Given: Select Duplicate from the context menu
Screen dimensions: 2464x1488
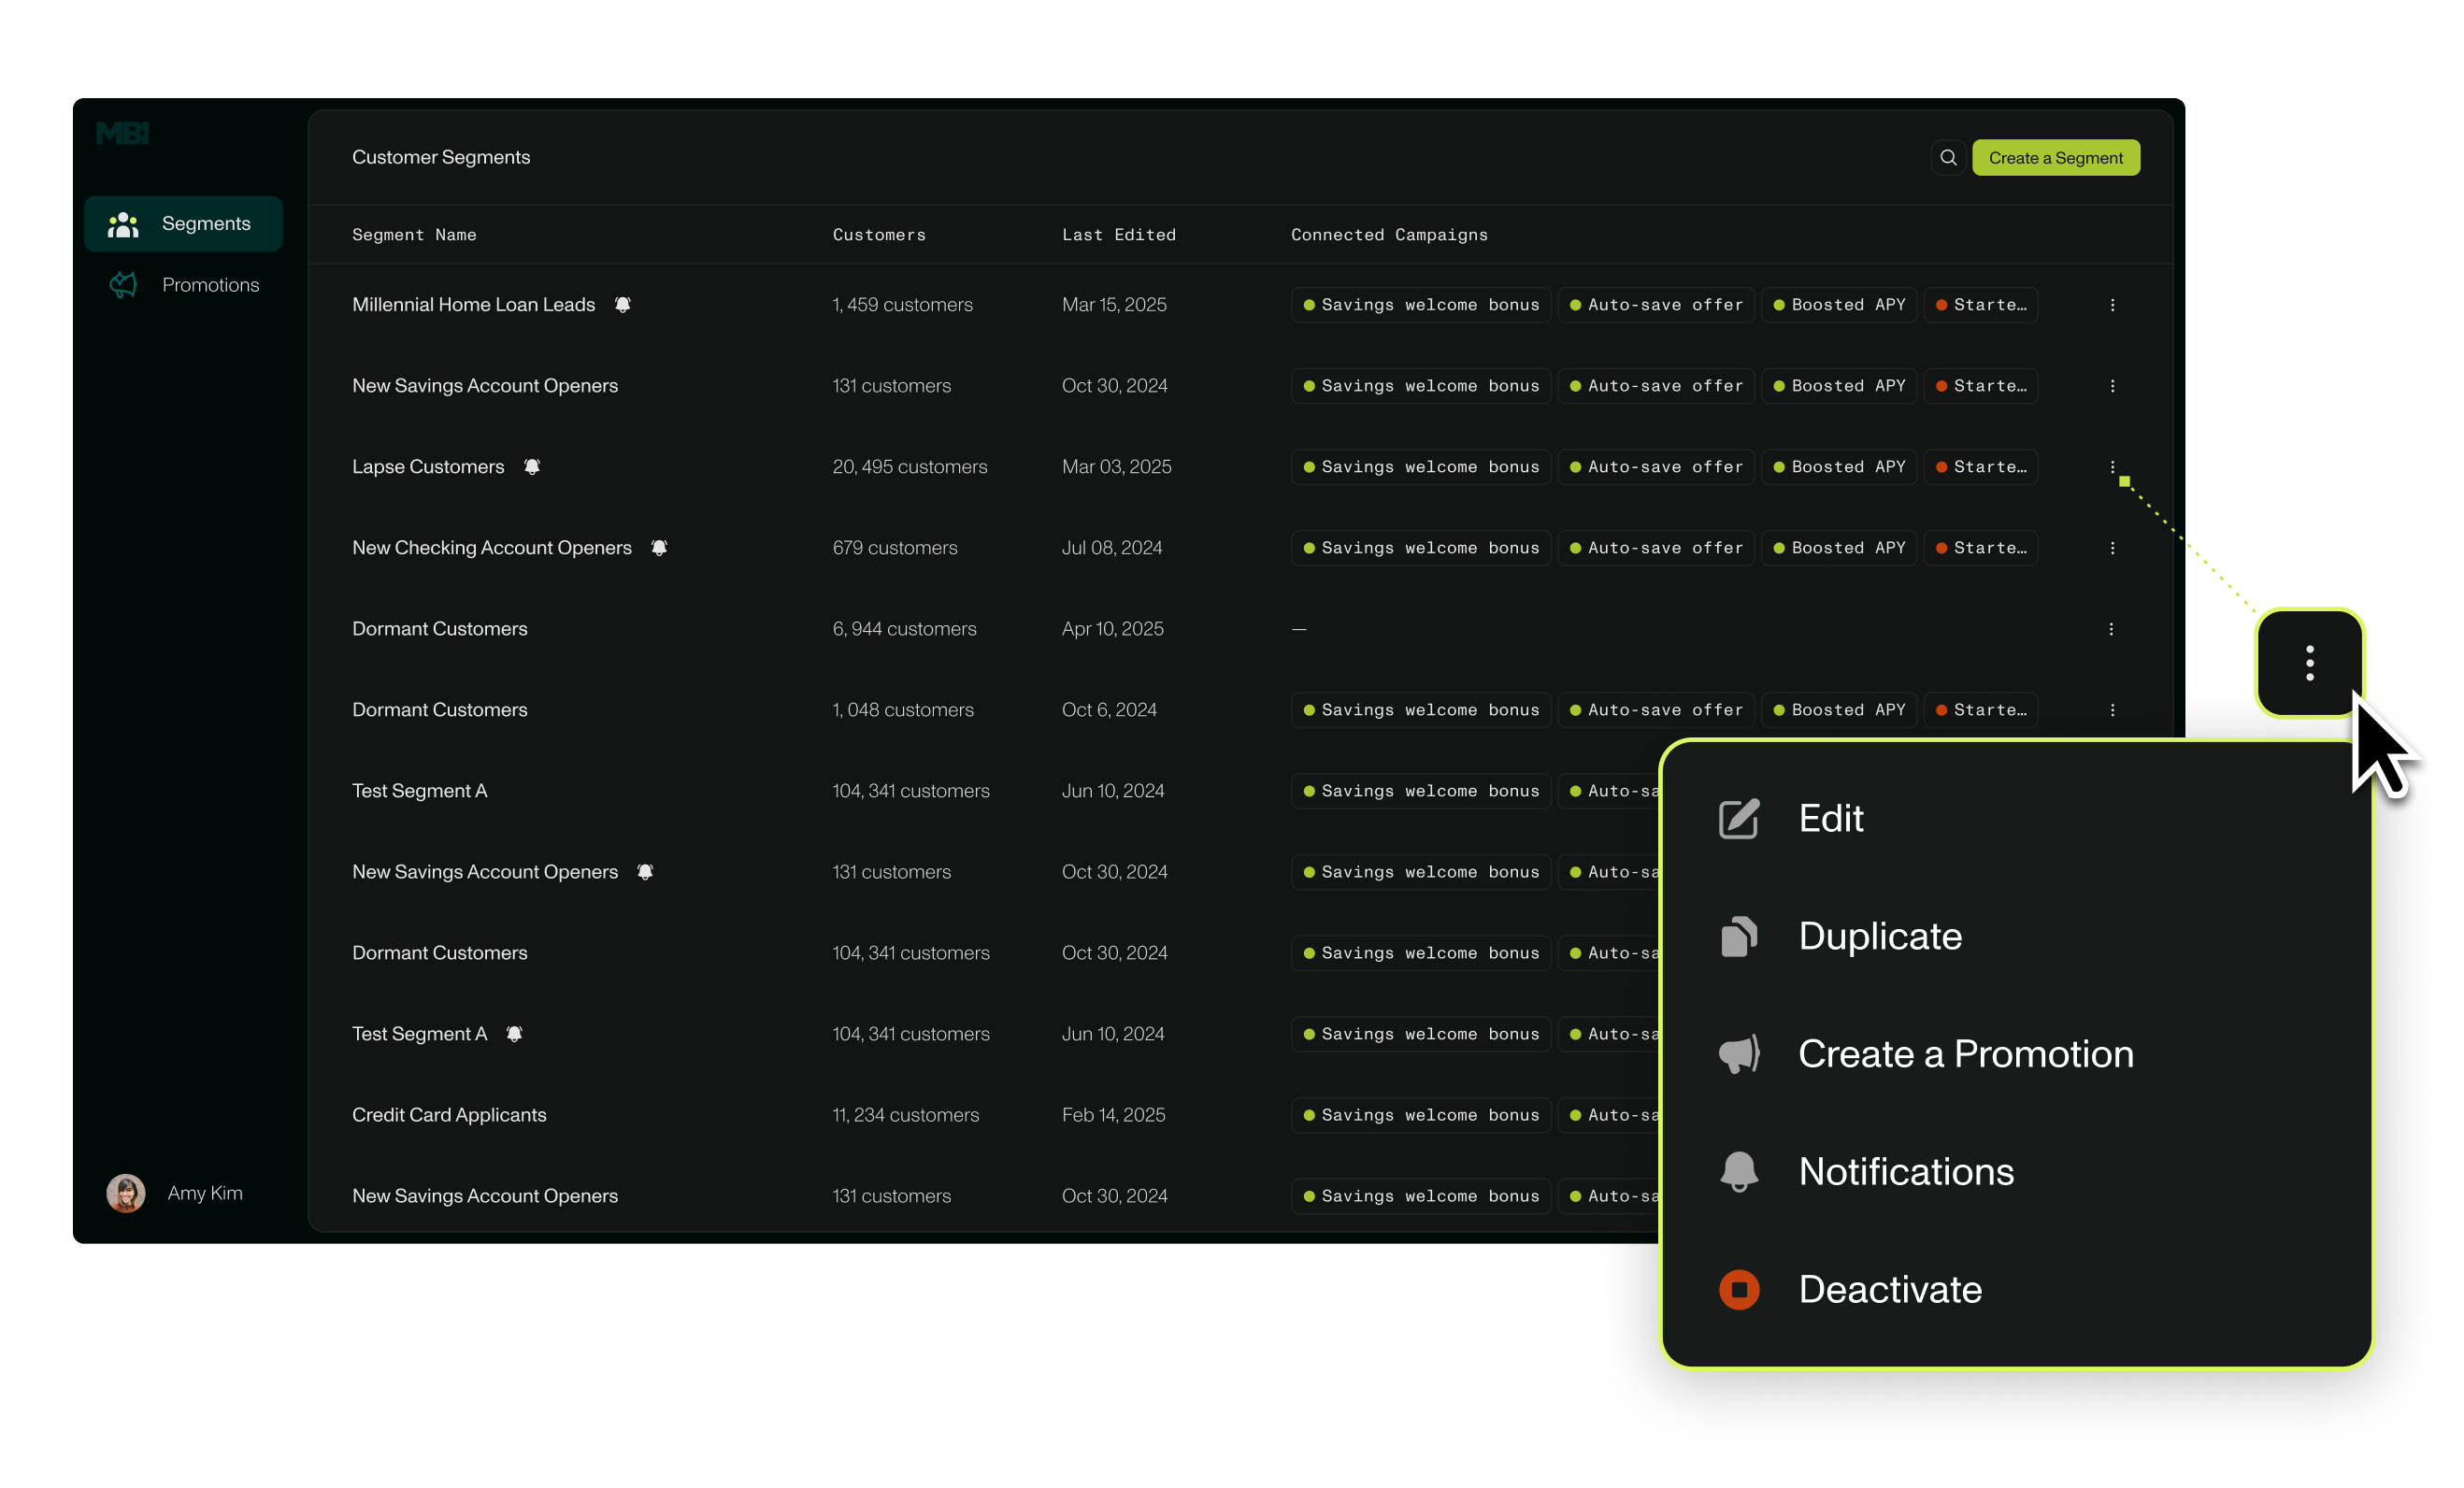Looking at the screenshot, I should point(1879,936).
